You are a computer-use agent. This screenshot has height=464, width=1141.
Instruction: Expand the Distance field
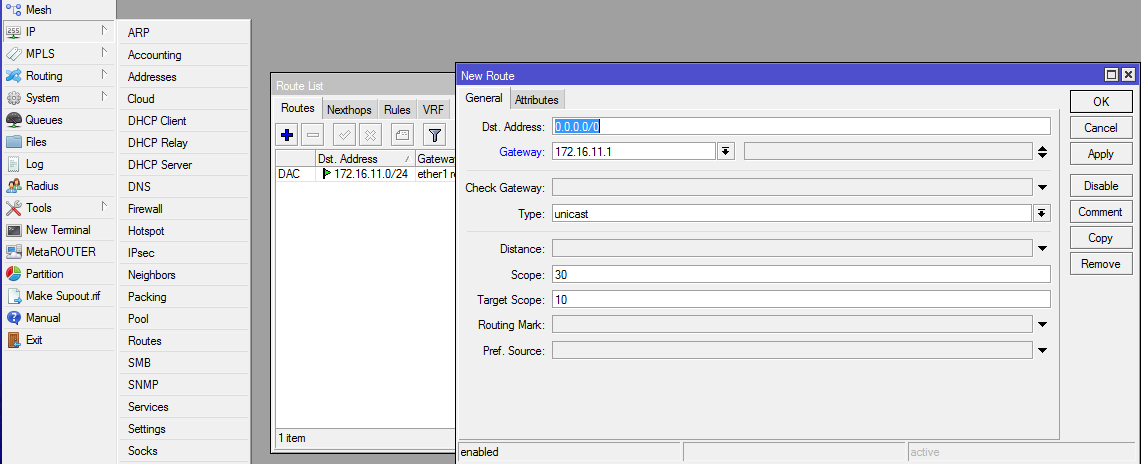click(1042, 249)
